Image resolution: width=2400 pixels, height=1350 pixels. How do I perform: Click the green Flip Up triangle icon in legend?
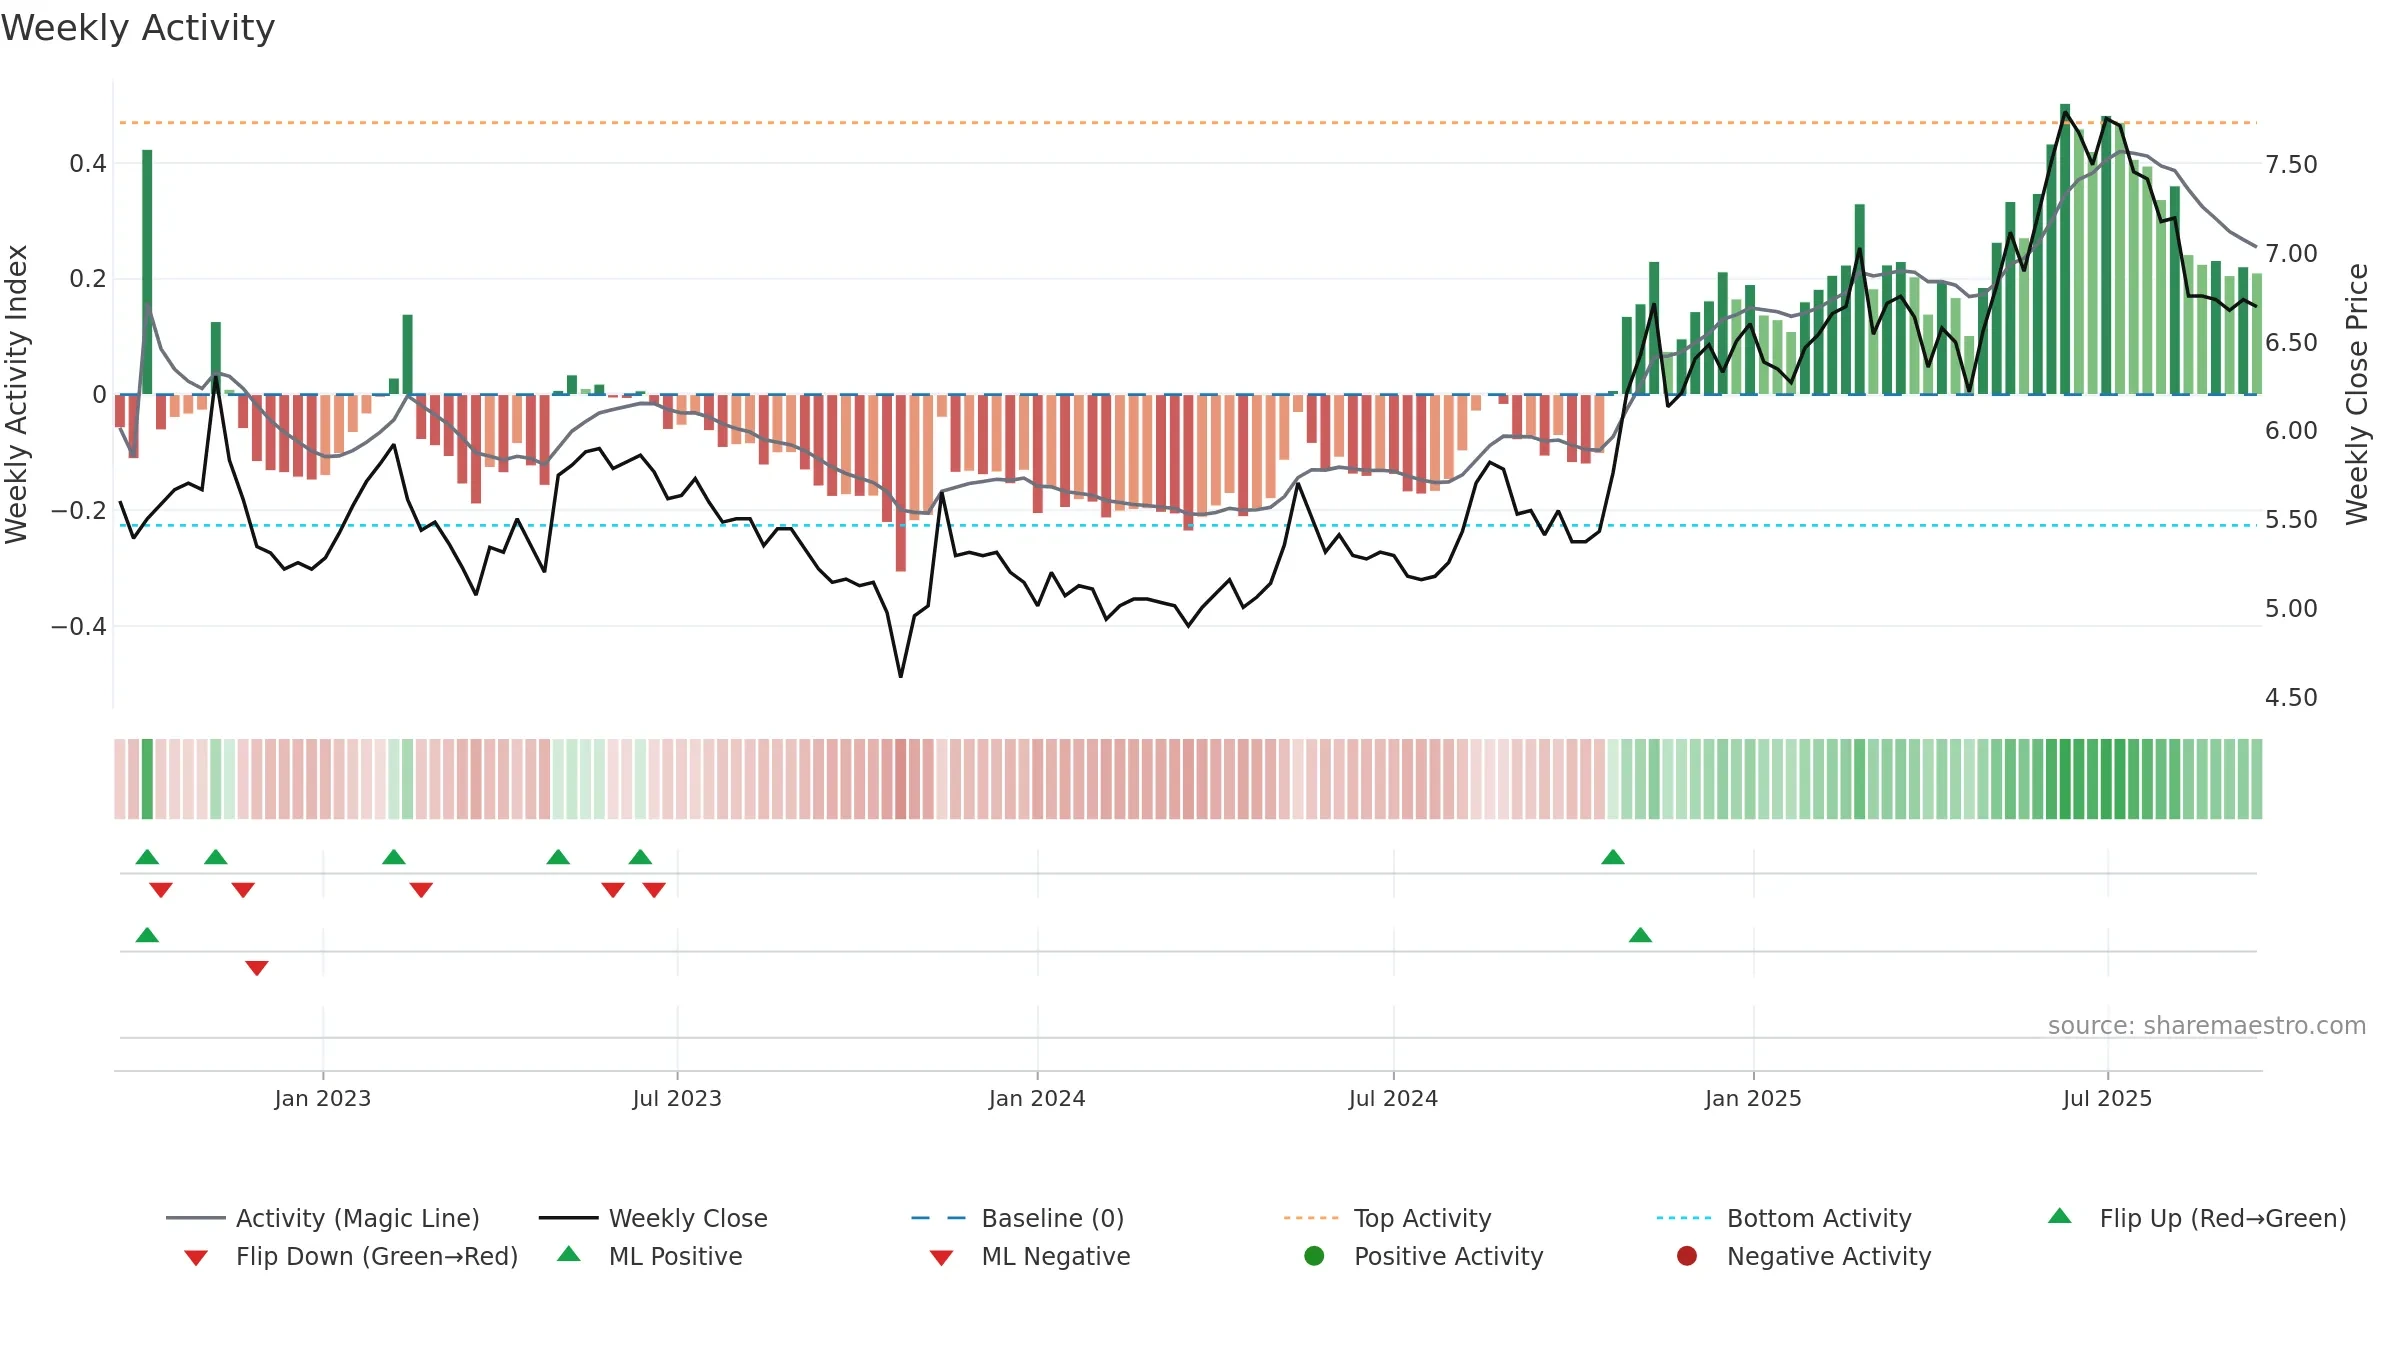point(2060,1216)
